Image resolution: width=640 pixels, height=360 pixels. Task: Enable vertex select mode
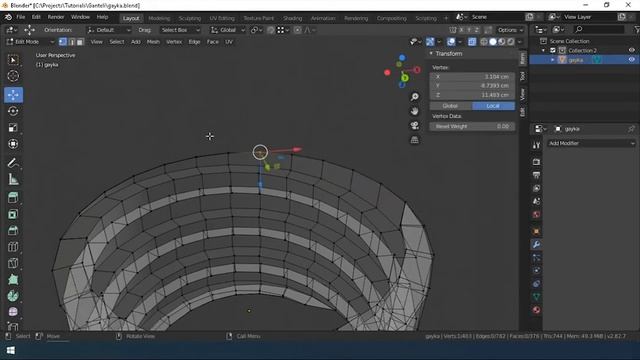[63, 42]
